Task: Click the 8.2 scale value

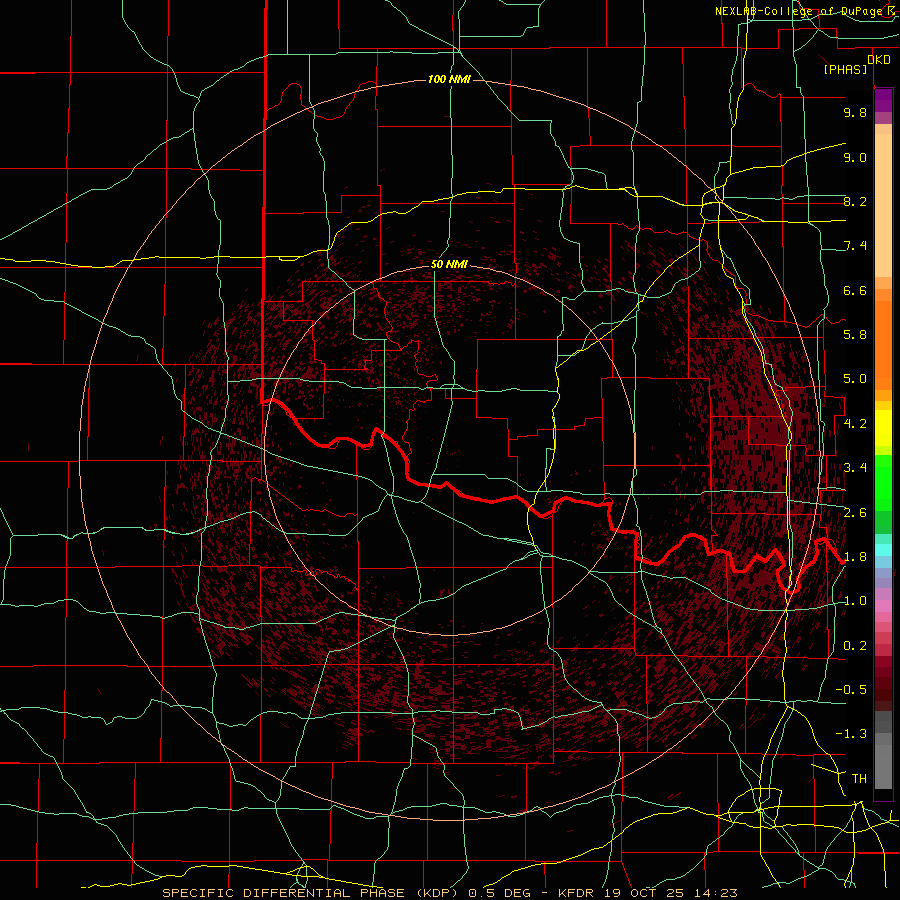Action: click(855, 201)
